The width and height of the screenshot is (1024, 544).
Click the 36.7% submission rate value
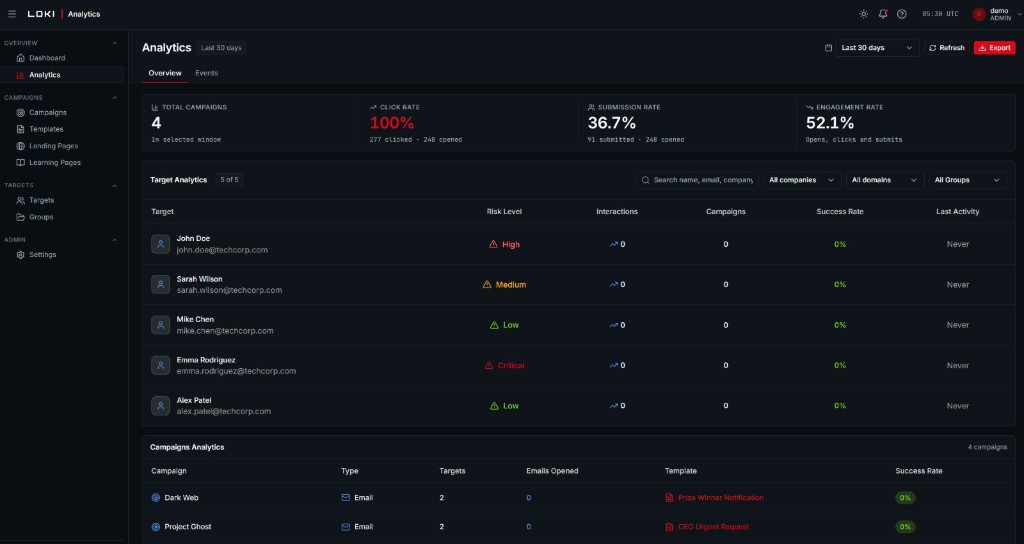pos(612,123)
